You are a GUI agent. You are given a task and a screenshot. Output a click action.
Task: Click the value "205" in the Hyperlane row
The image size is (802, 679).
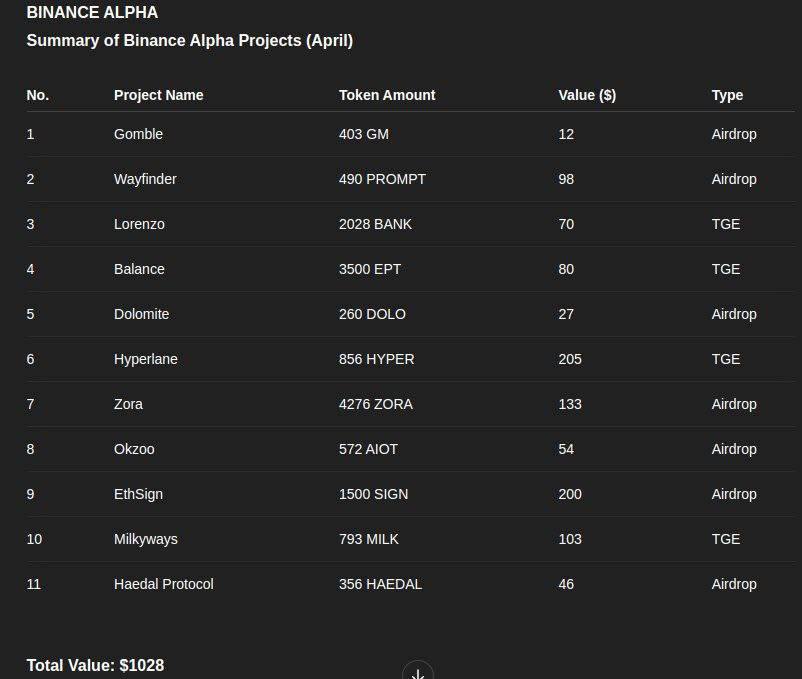click(570, 359)
